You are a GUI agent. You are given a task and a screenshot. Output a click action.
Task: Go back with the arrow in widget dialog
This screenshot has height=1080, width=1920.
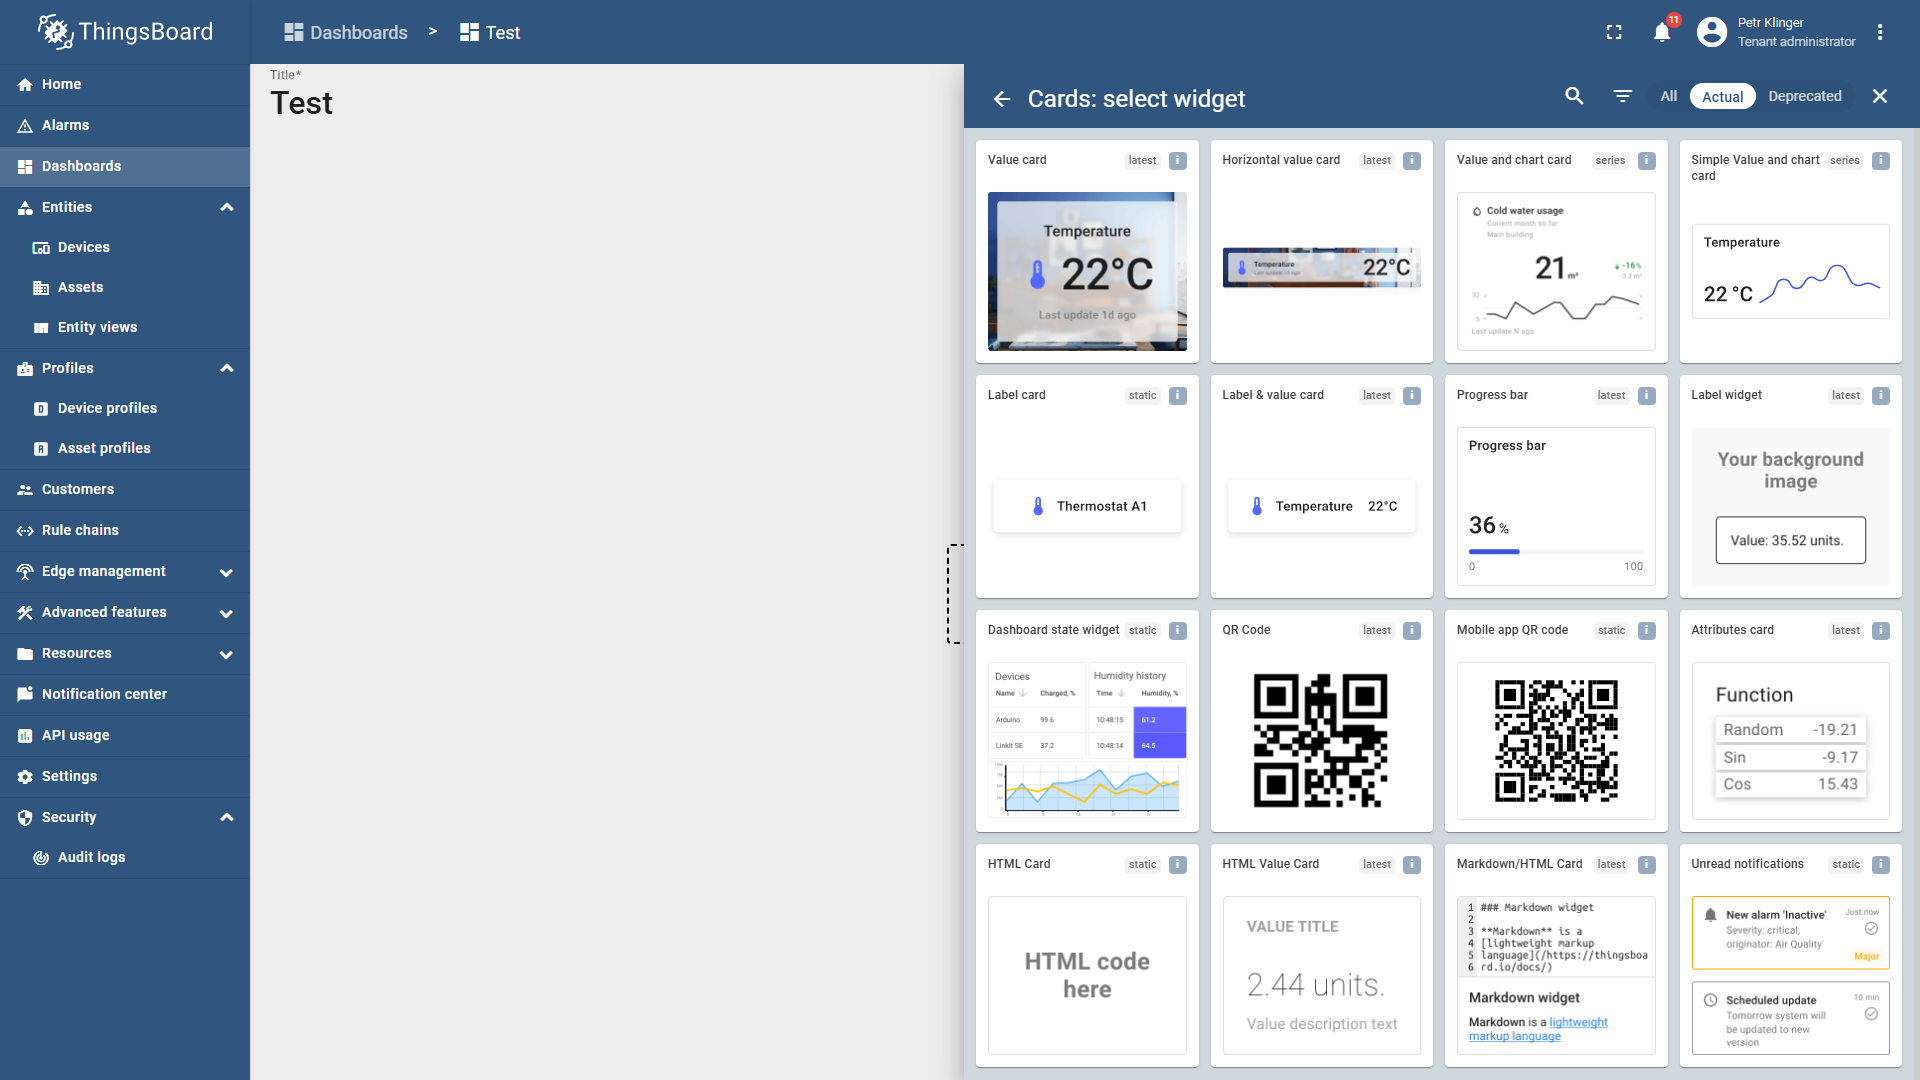coord(1002,98)
